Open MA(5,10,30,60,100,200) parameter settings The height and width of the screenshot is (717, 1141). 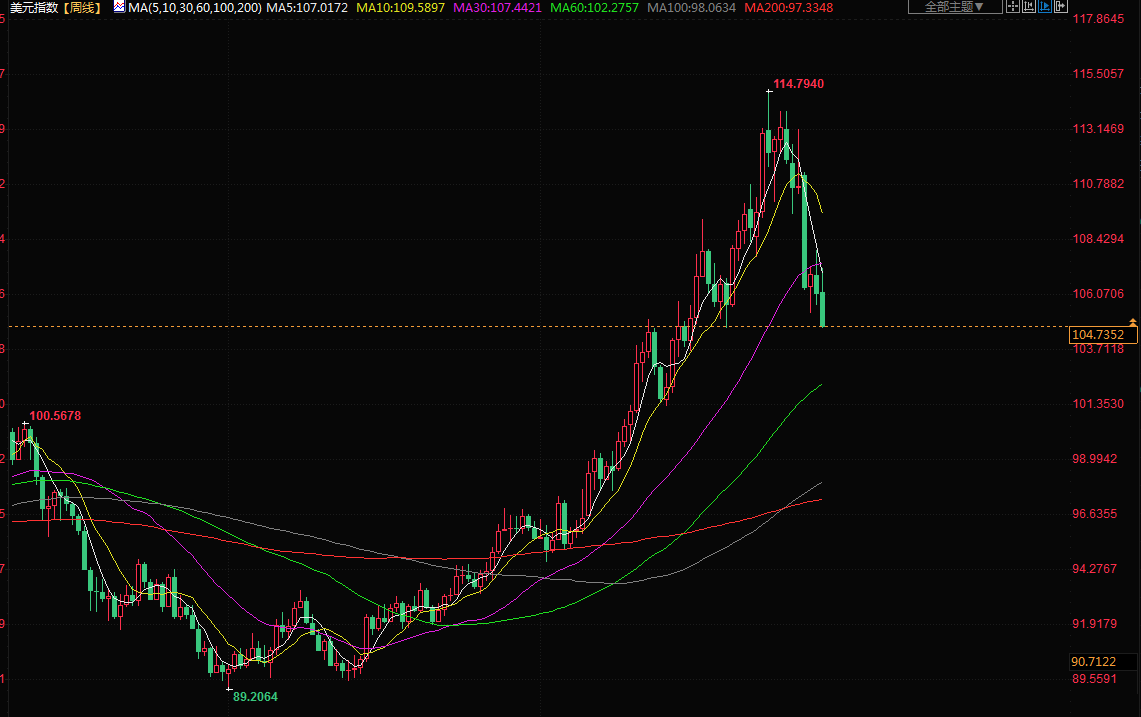click(x=195, y=7)
